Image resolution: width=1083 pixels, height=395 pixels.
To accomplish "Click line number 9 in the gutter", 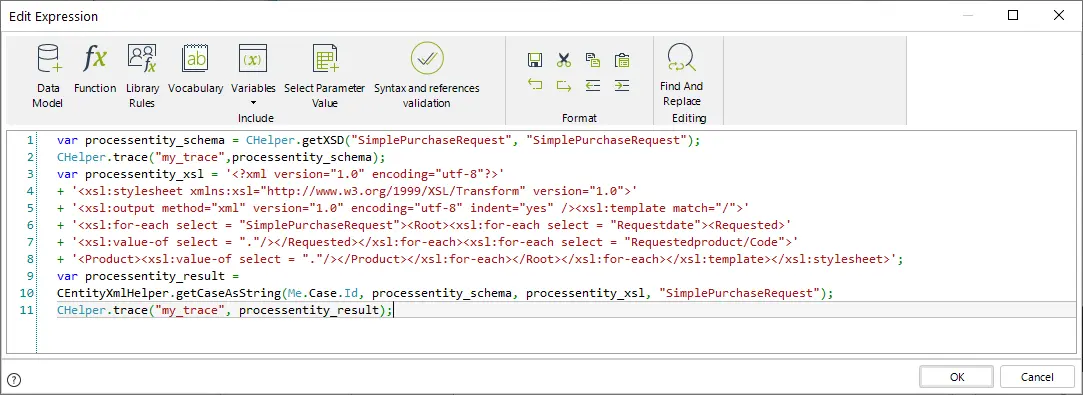I will pyautogui.click(x=30, y=276).
